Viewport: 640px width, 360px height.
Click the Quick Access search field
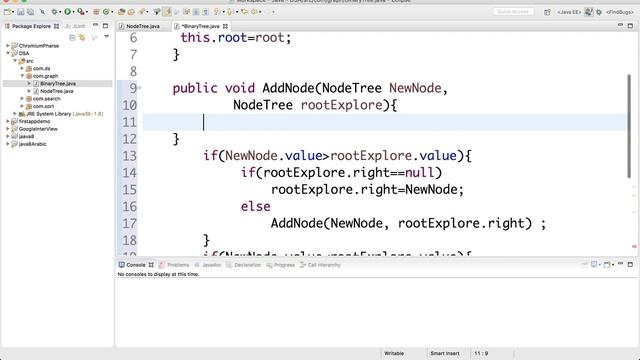(513, 12)
